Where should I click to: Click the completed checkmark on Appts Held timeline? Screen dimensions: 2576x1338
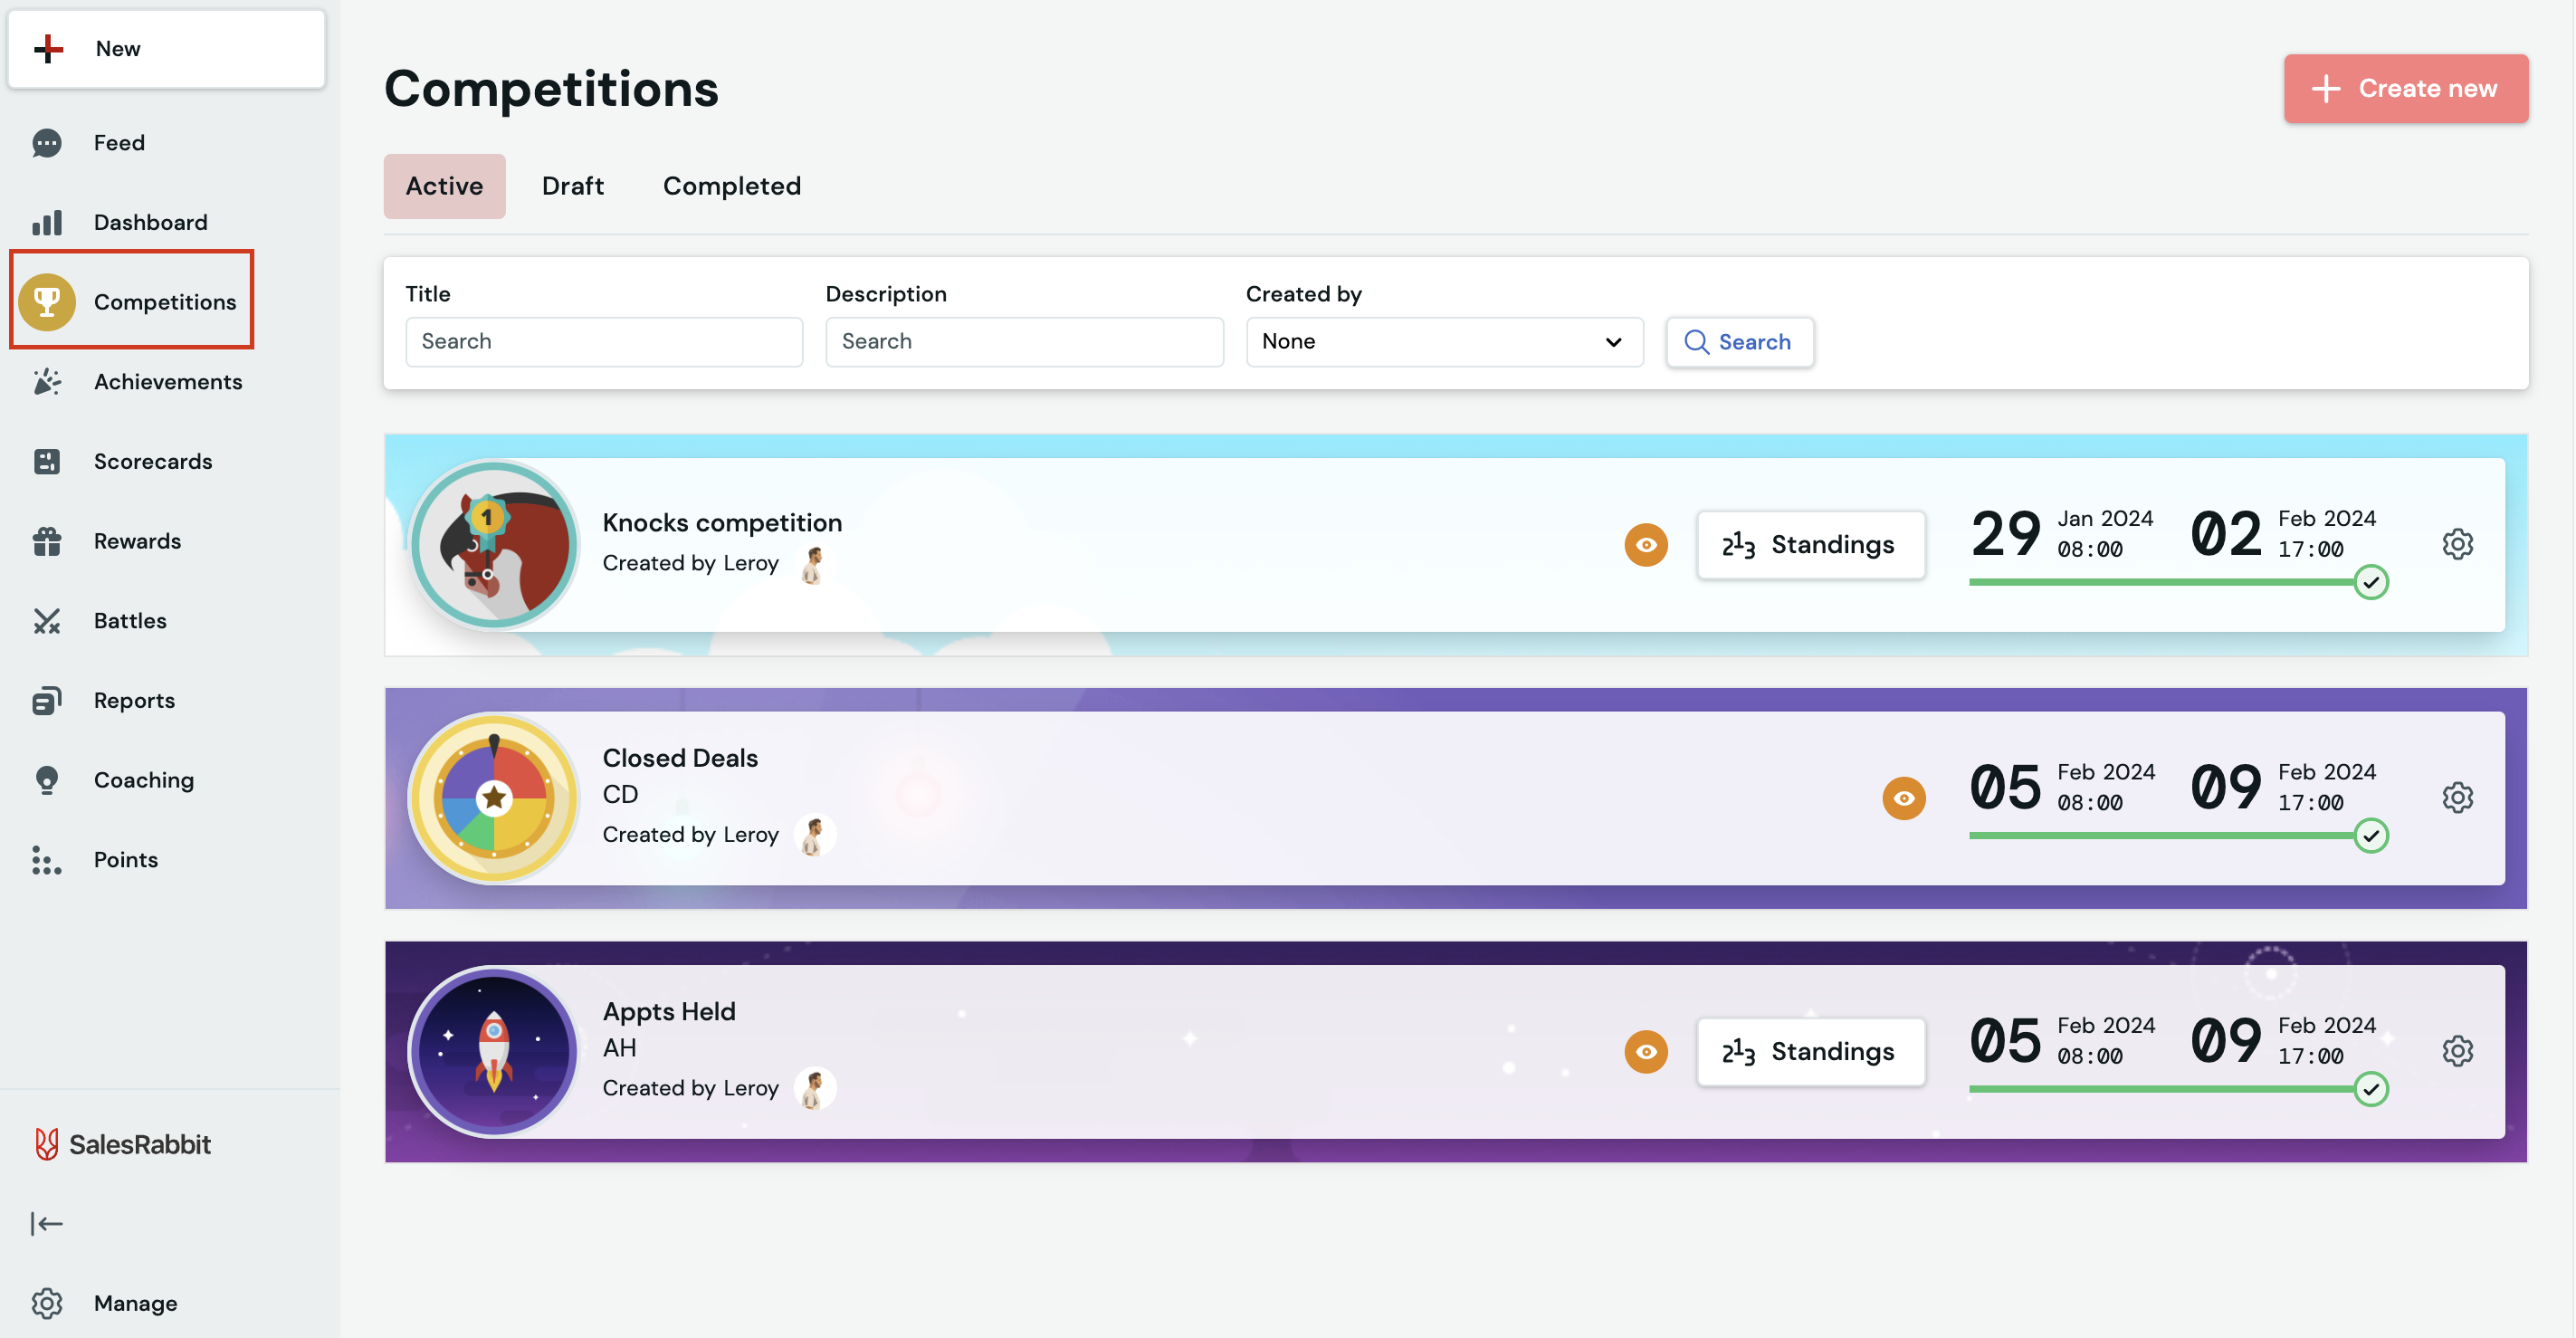pos(2370,1089)
